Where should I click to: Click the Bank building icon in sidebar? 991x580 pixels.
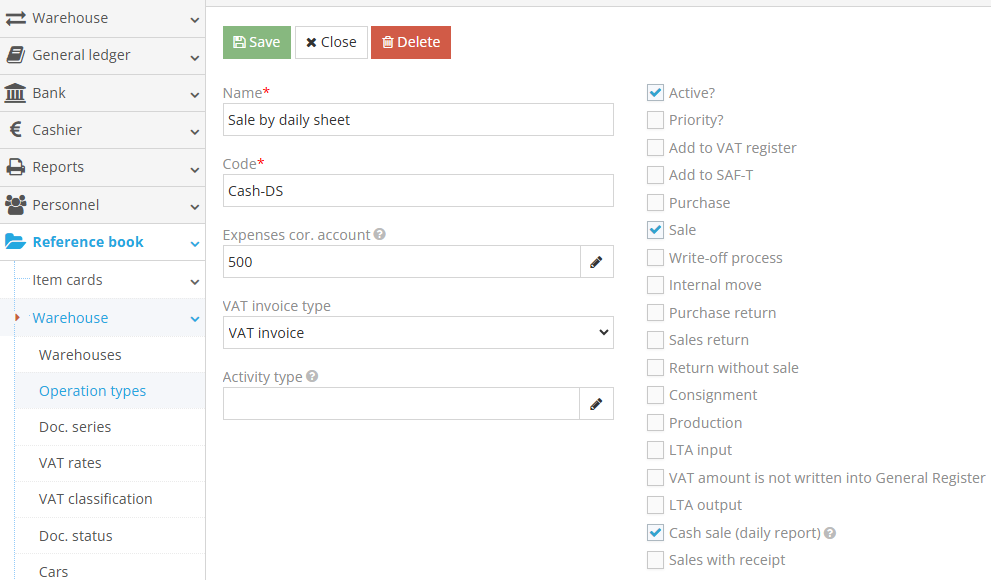coord(16,93)
